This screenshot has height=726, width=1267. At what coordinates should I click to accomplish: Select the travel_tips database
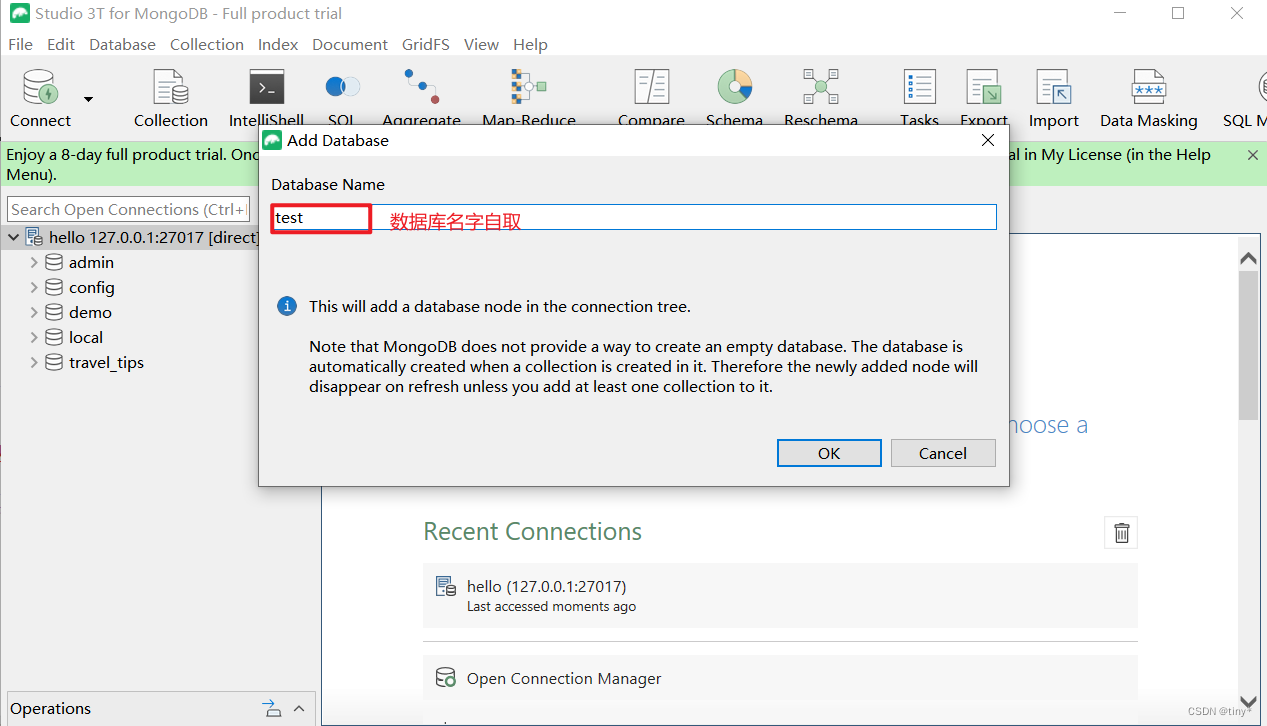[x=106, y=362]
